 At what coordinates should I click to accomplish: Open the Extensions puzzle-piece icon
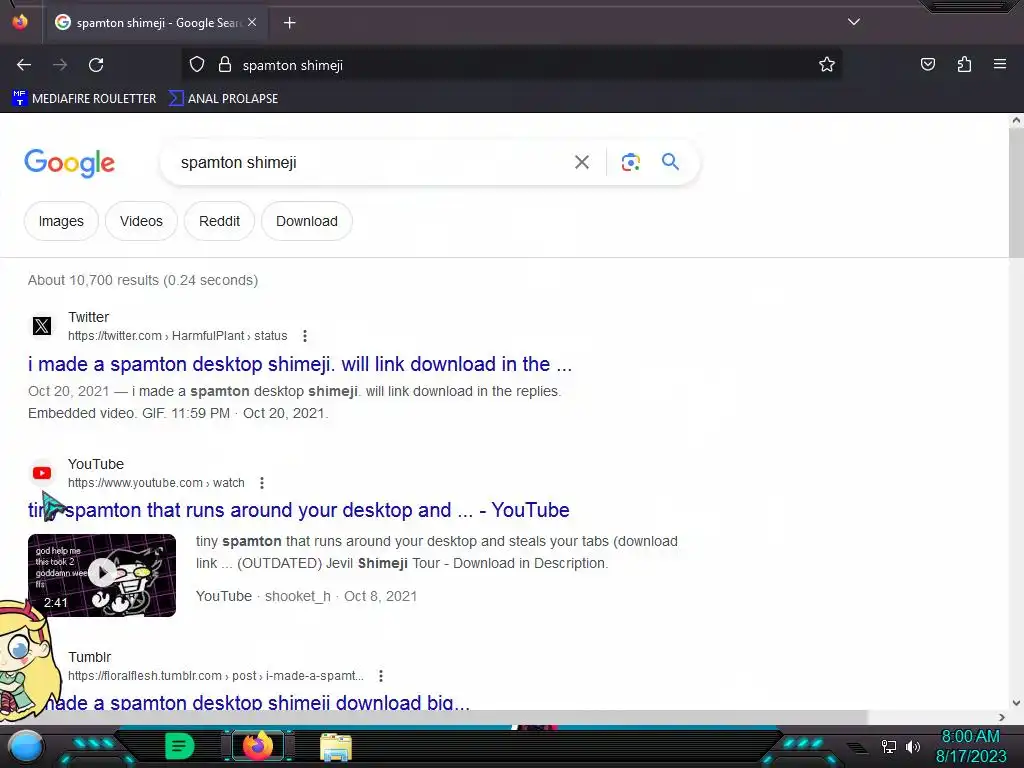coord(964,64)
